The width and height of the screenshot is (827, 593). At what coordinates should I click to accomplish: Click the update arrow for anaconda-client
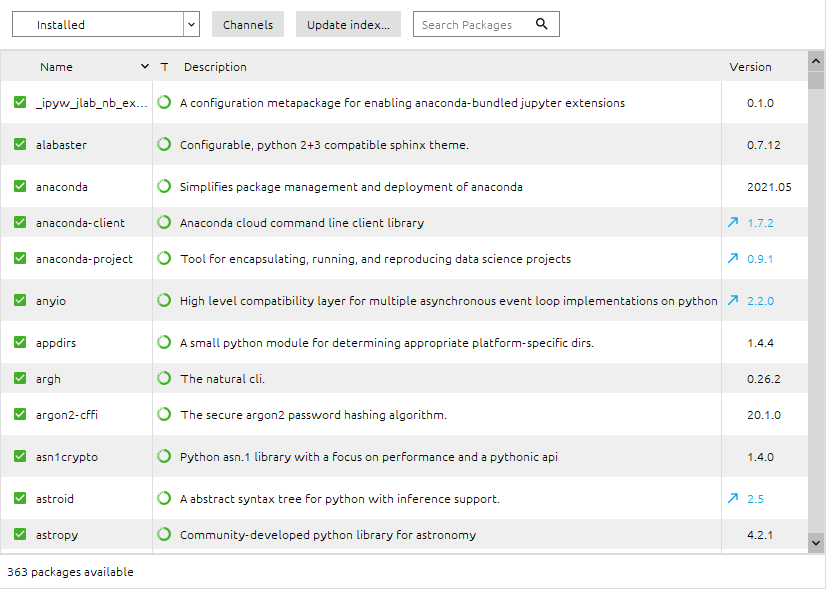pyautogui.click(x=733, y=222)
